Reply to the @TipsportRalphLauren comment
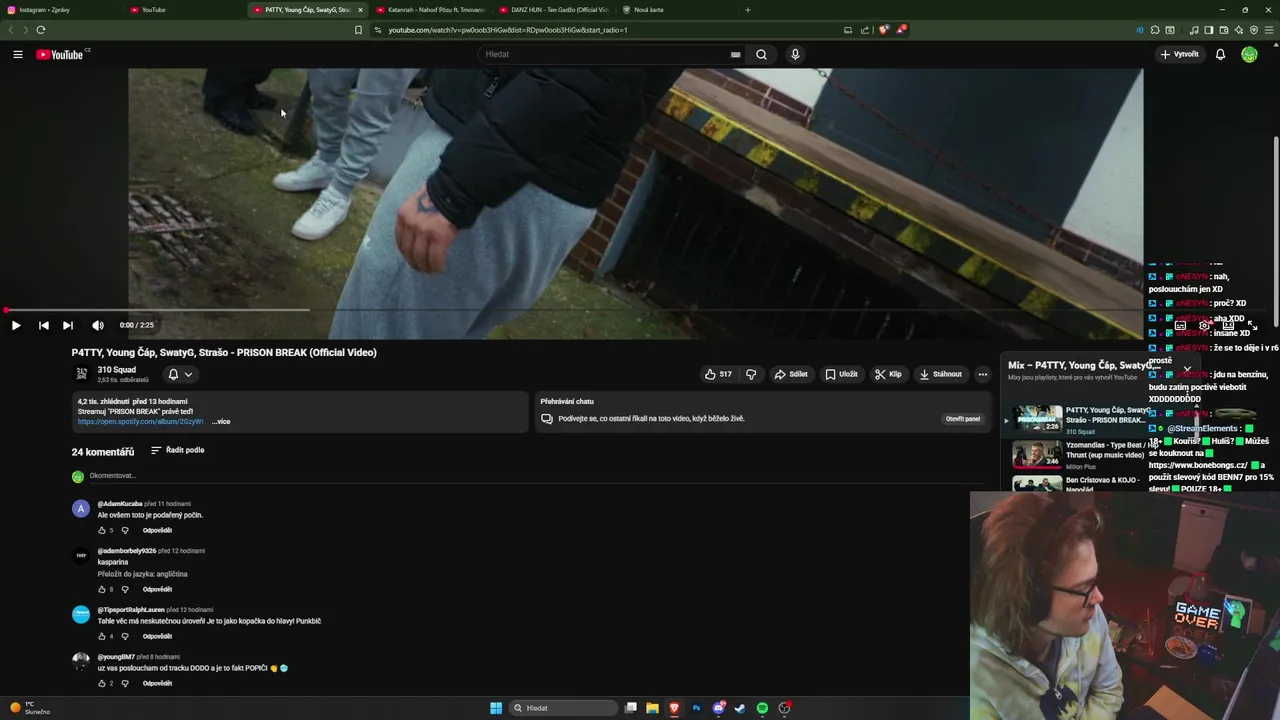Screen dimensions: 1280x720 pyautogui.click(x=157, y=636)
